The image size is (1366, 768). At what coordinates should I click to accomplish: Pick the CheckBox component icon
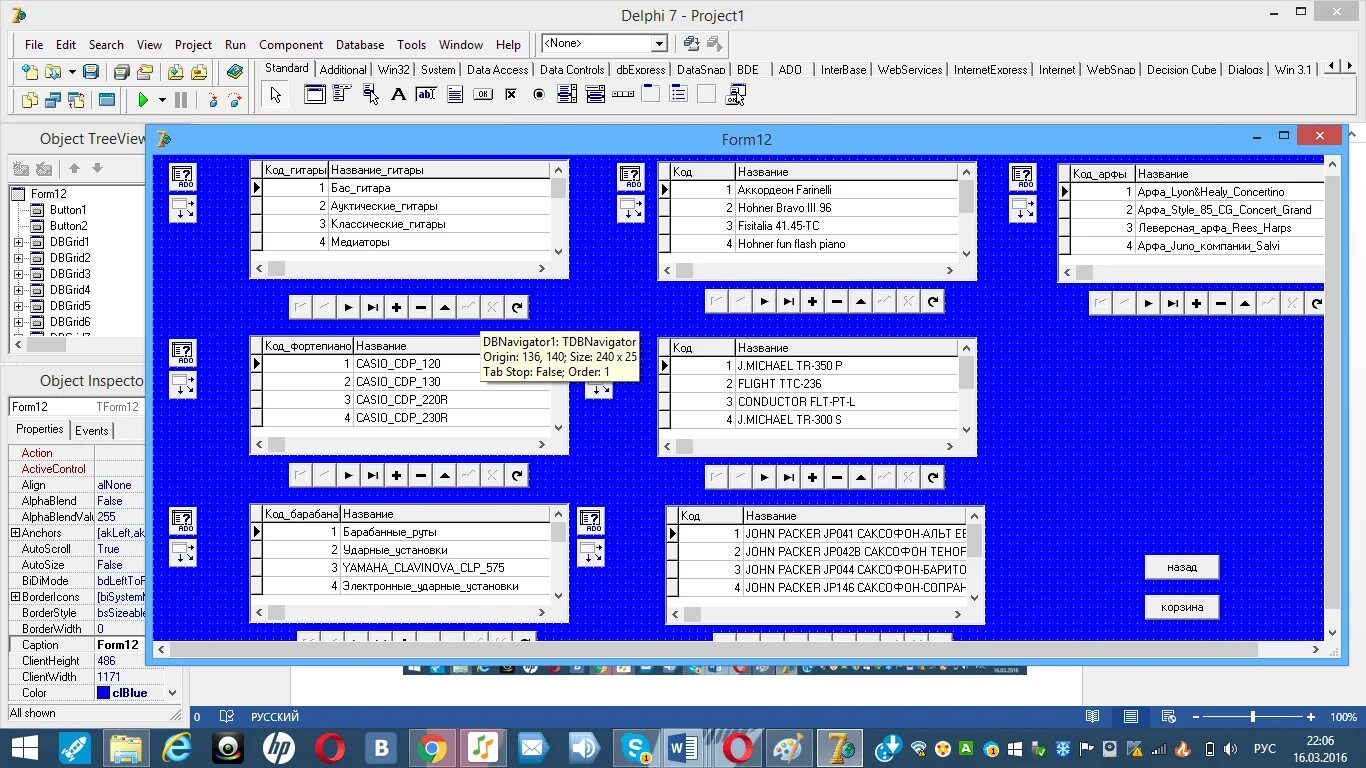tap(511, 95)
